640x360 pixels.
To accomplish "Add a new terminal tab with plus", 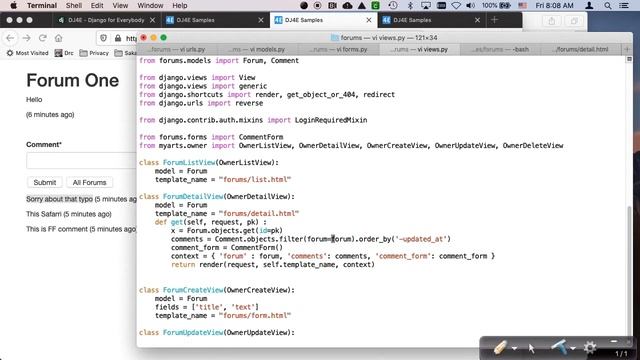I will [x=627, y=49].
